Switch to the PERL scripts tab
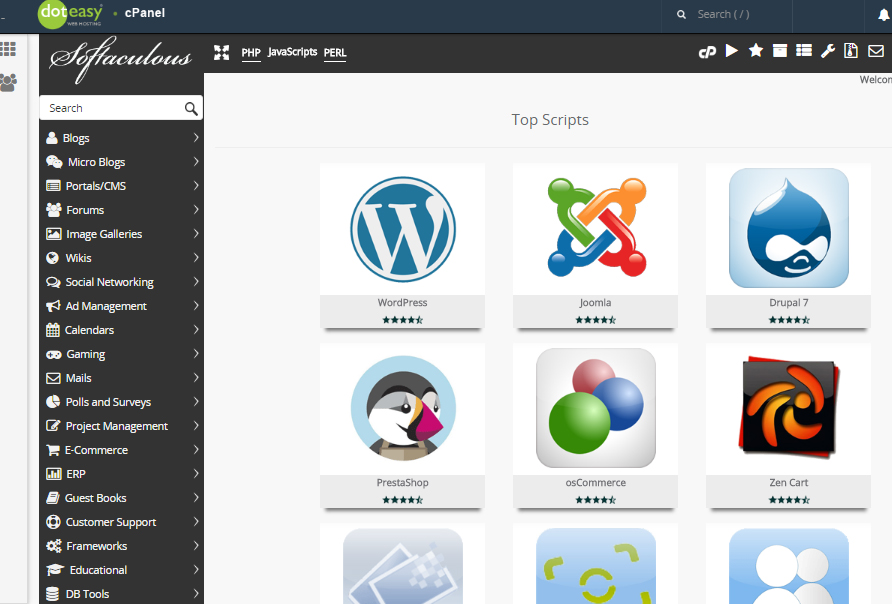The width and height of the screenshot is (892, 604). (x=335, y=53)
